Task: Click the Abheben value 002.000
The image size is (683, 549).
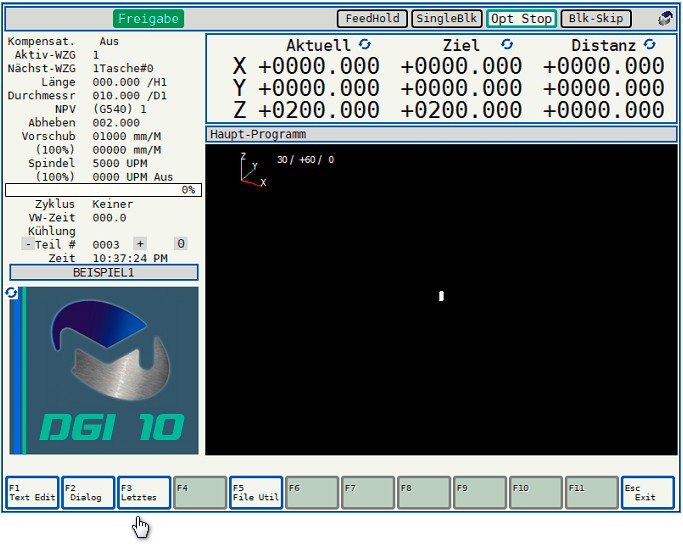Action: 116,123
